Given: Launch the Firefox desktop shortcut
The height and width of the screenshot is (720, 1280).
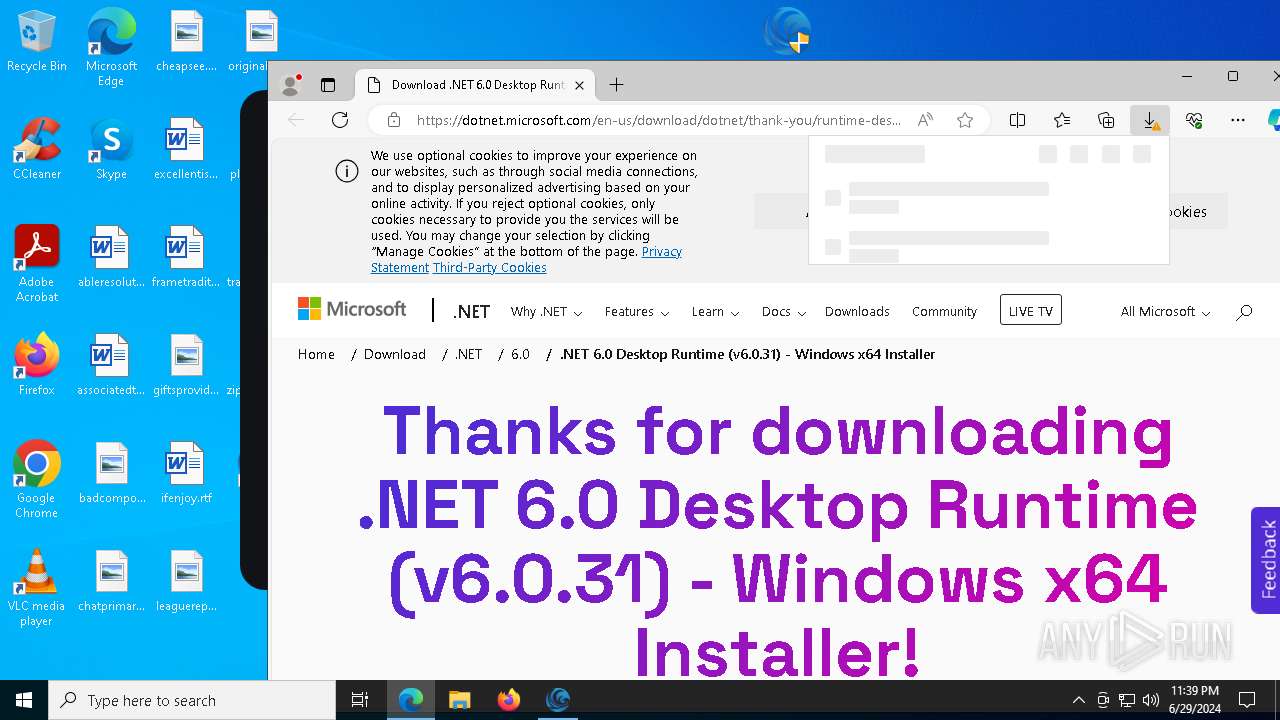Looking at the screenshot, I should (x=37, y=365).
